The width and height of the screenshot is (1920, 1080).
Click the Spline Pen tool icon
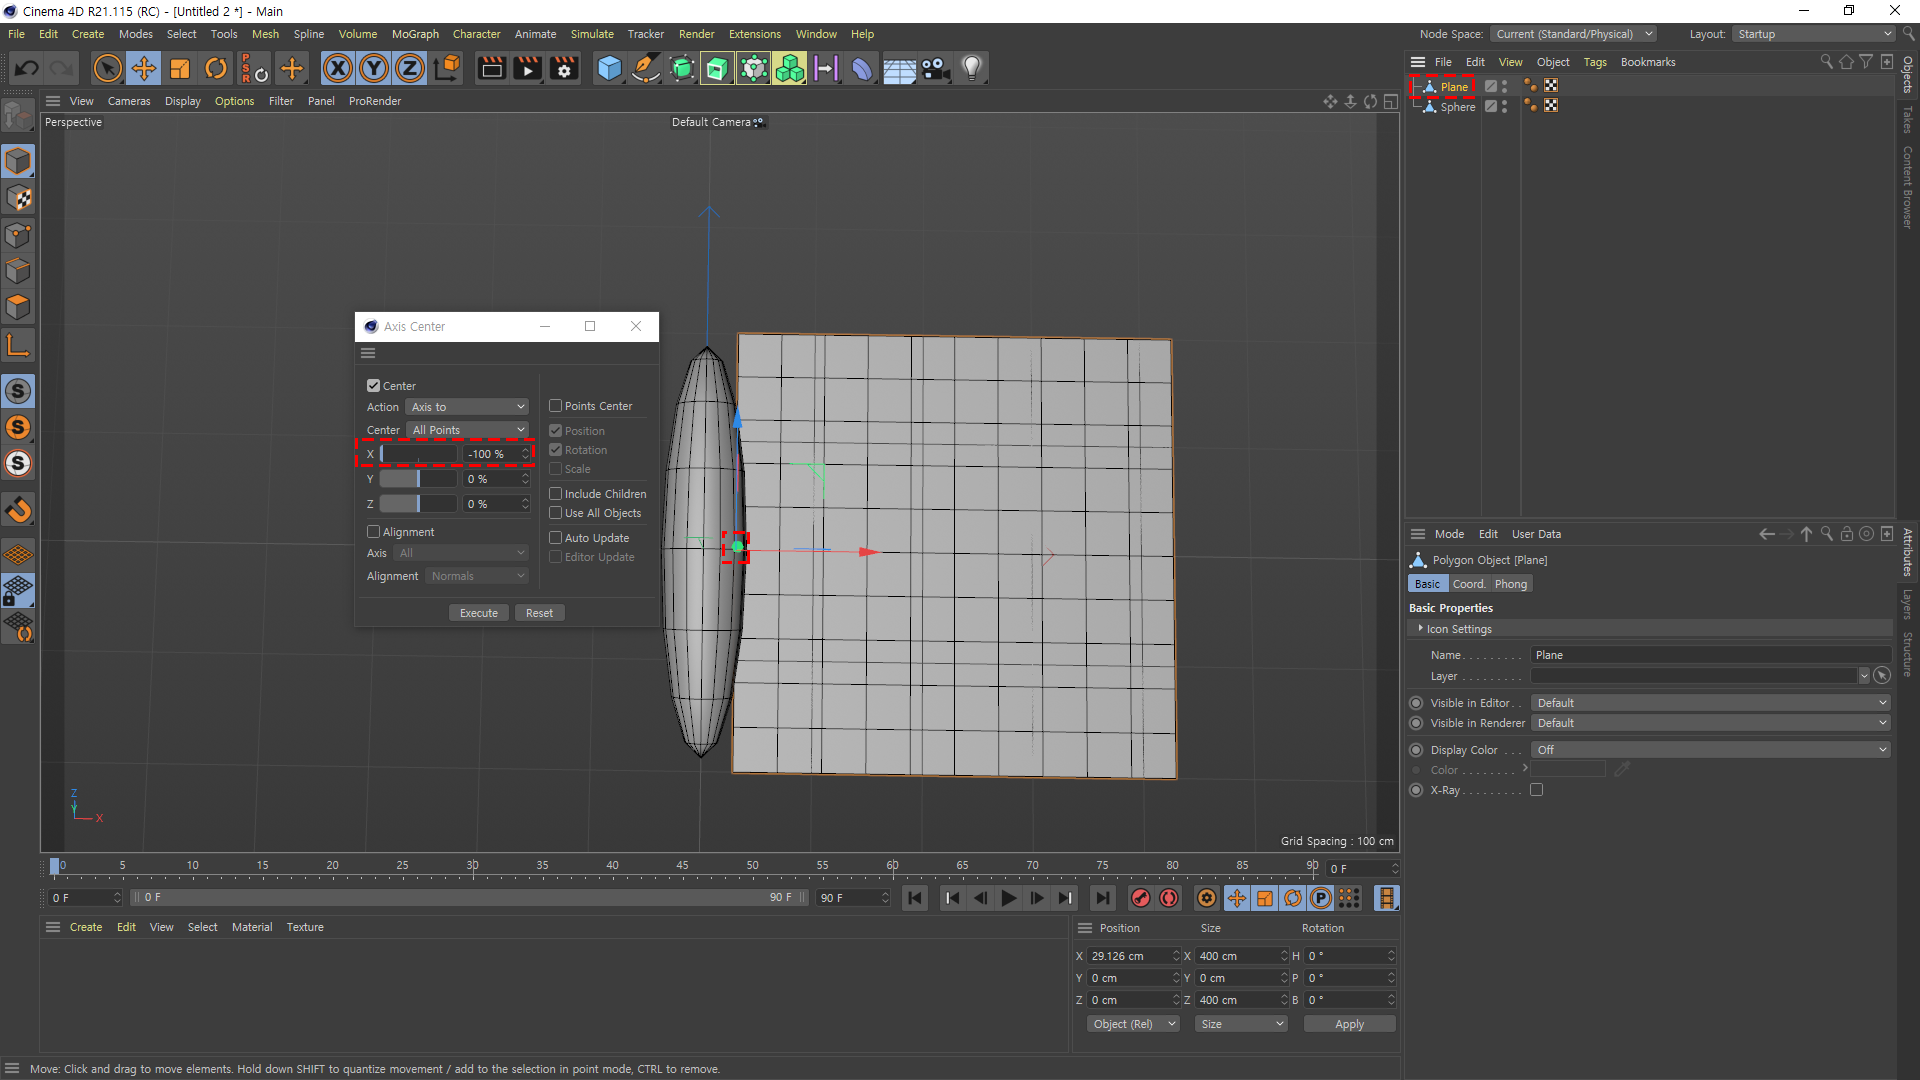click(646, 68)
